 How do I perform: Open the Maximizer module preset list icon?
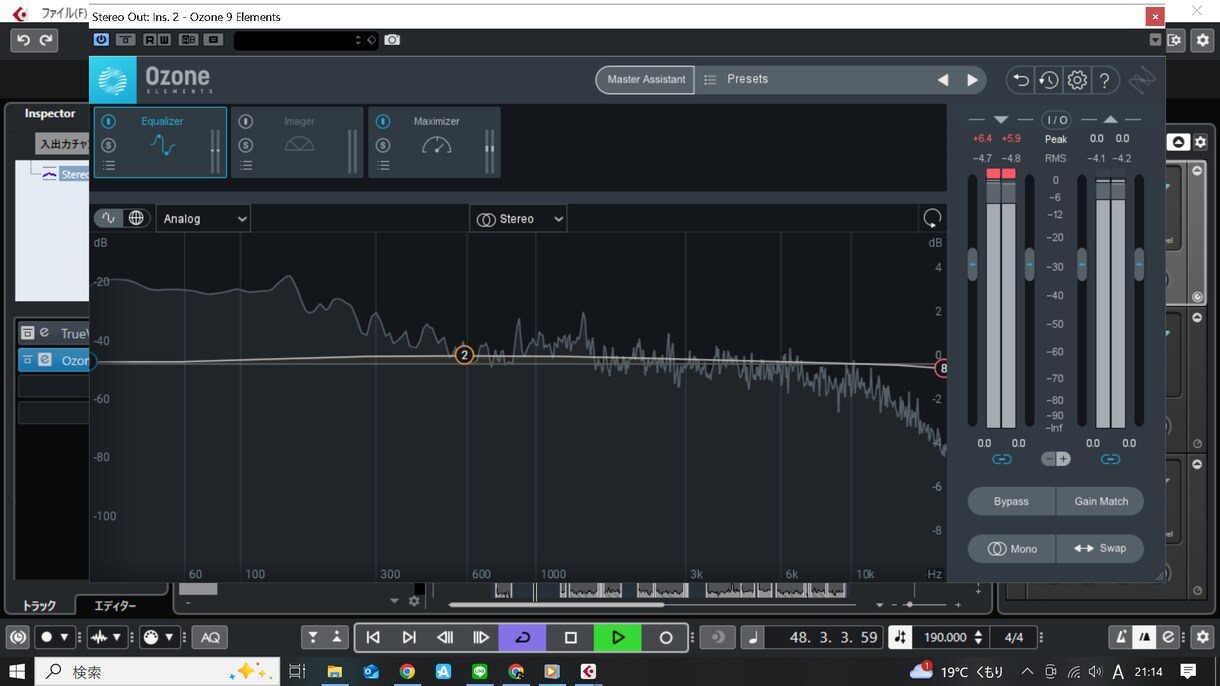(383, 166)
